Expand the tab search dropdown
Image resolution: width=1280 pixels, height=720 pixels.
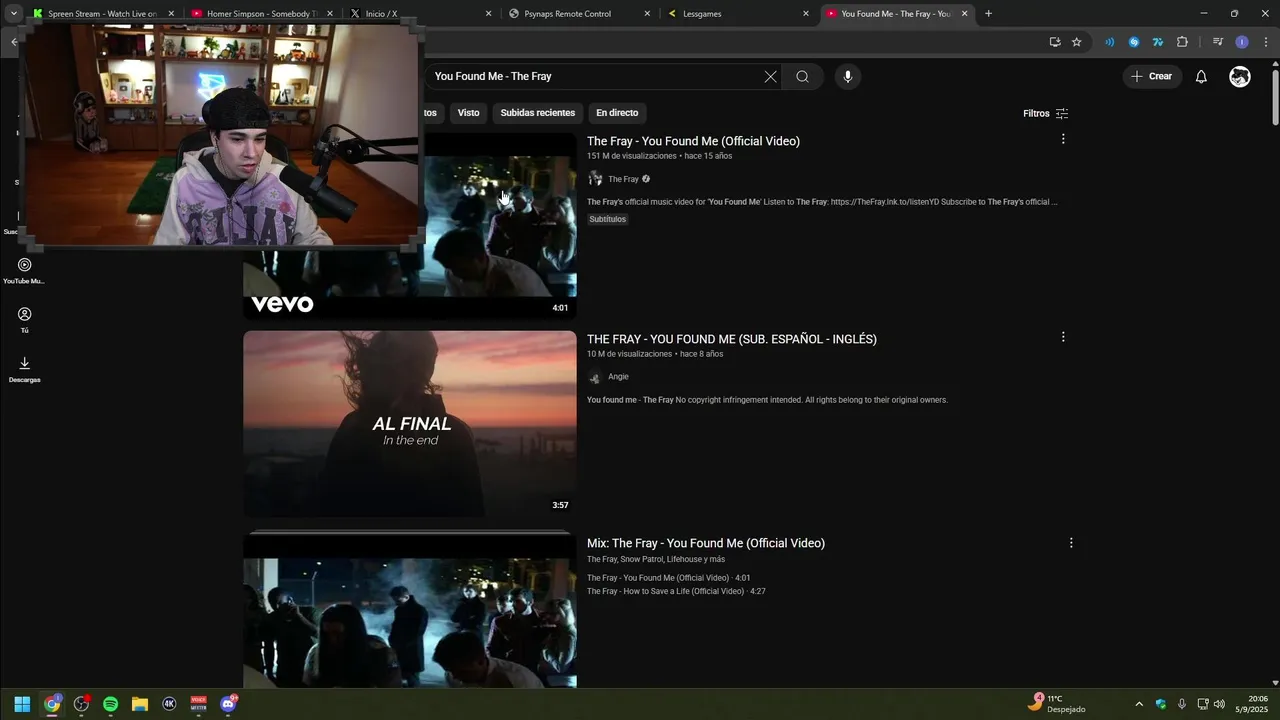click(13, 14)
